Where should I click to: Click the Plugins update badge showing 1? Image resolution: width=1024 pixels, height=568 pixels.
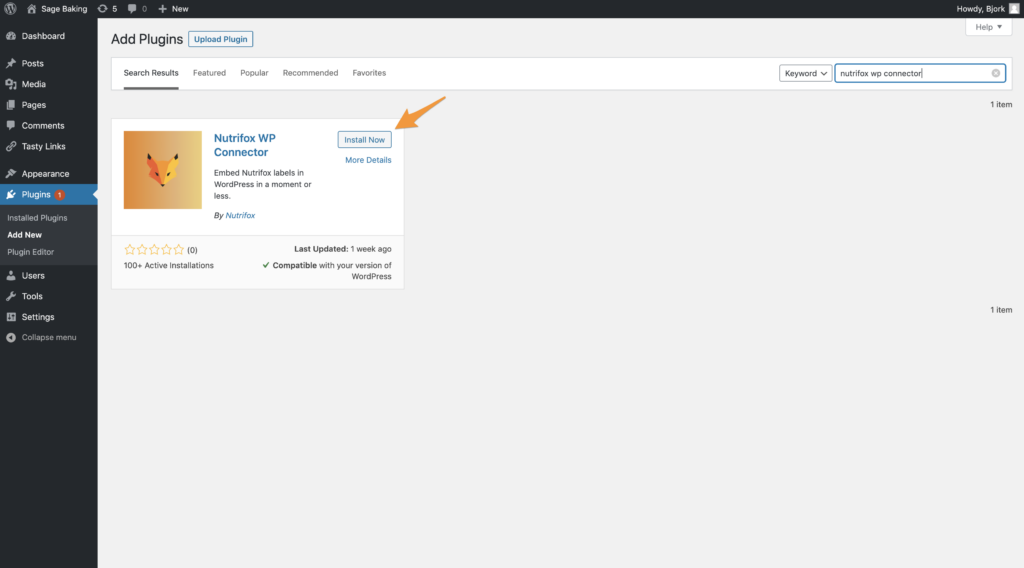pyautogui.click(x=59, y=195)
